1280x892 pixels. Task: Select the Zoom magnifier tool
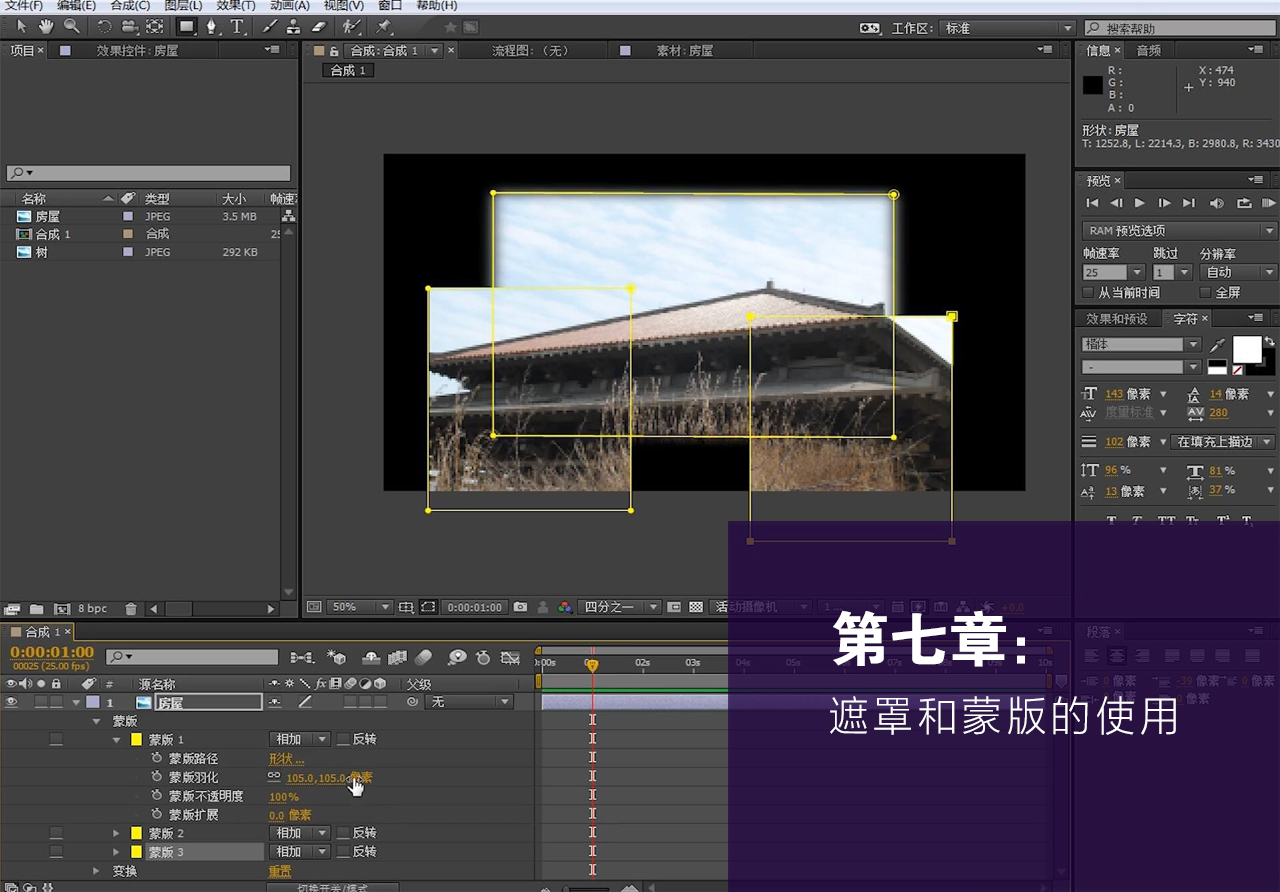pyautogui.click(x=72, y=27)
